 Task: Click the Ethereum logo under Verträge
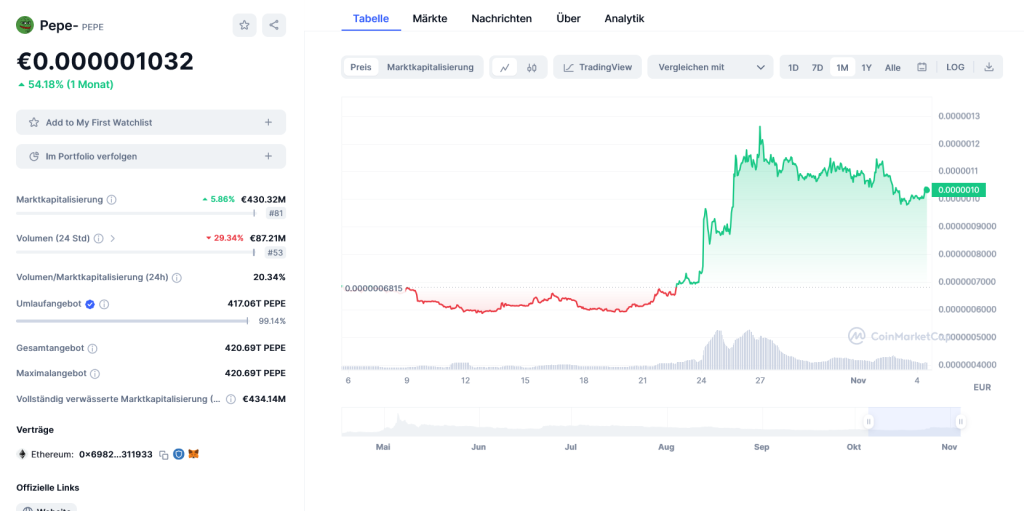22,453
